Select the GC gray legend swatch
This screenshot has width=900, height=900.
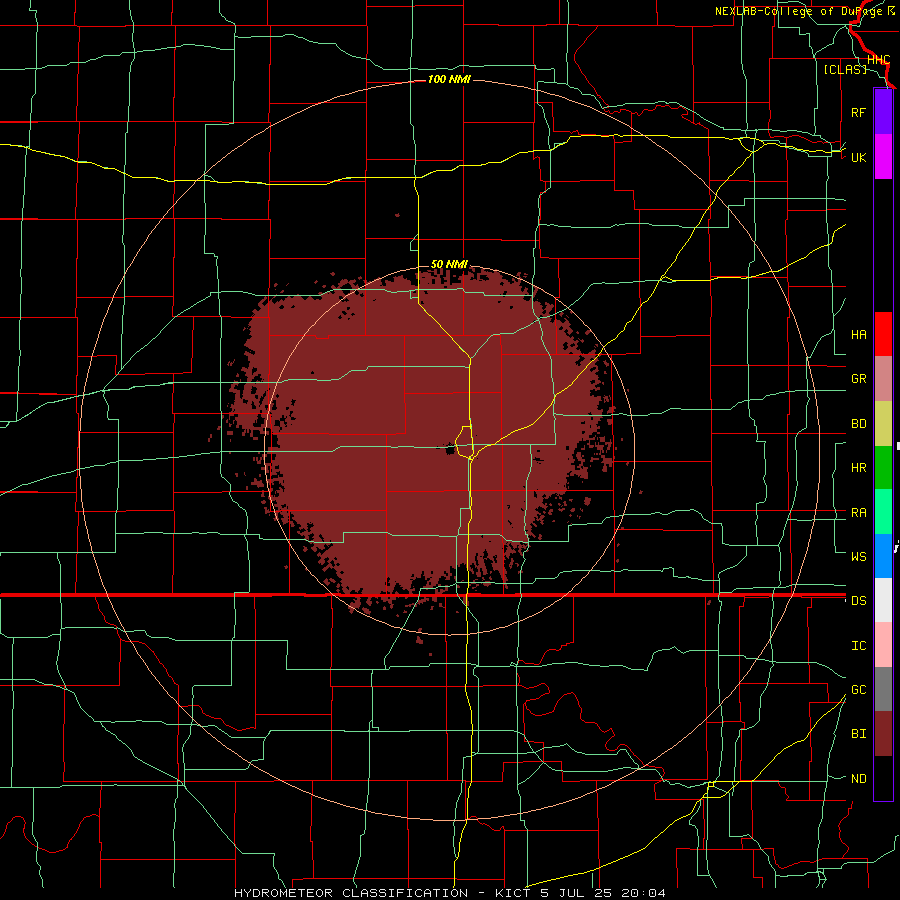(x=883, y=689)
